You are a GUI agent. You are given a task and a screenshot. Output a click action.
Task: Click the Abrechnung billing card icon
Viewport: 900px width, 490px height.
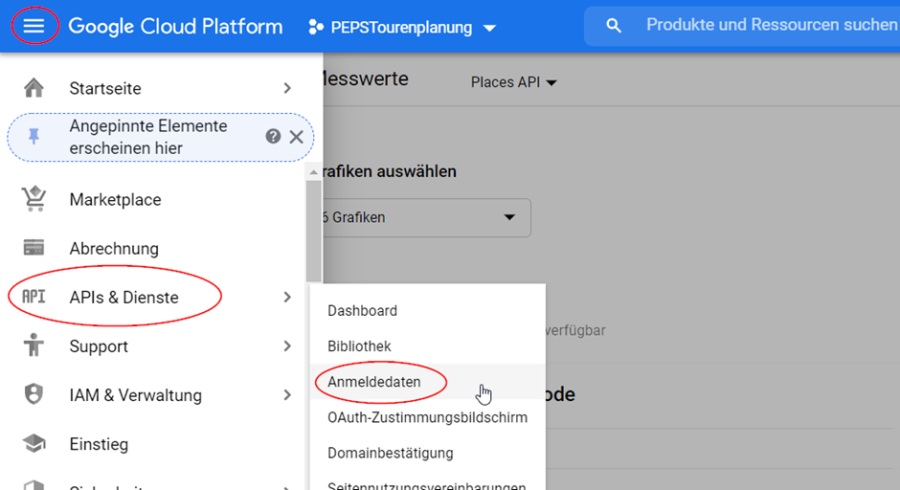34,248
